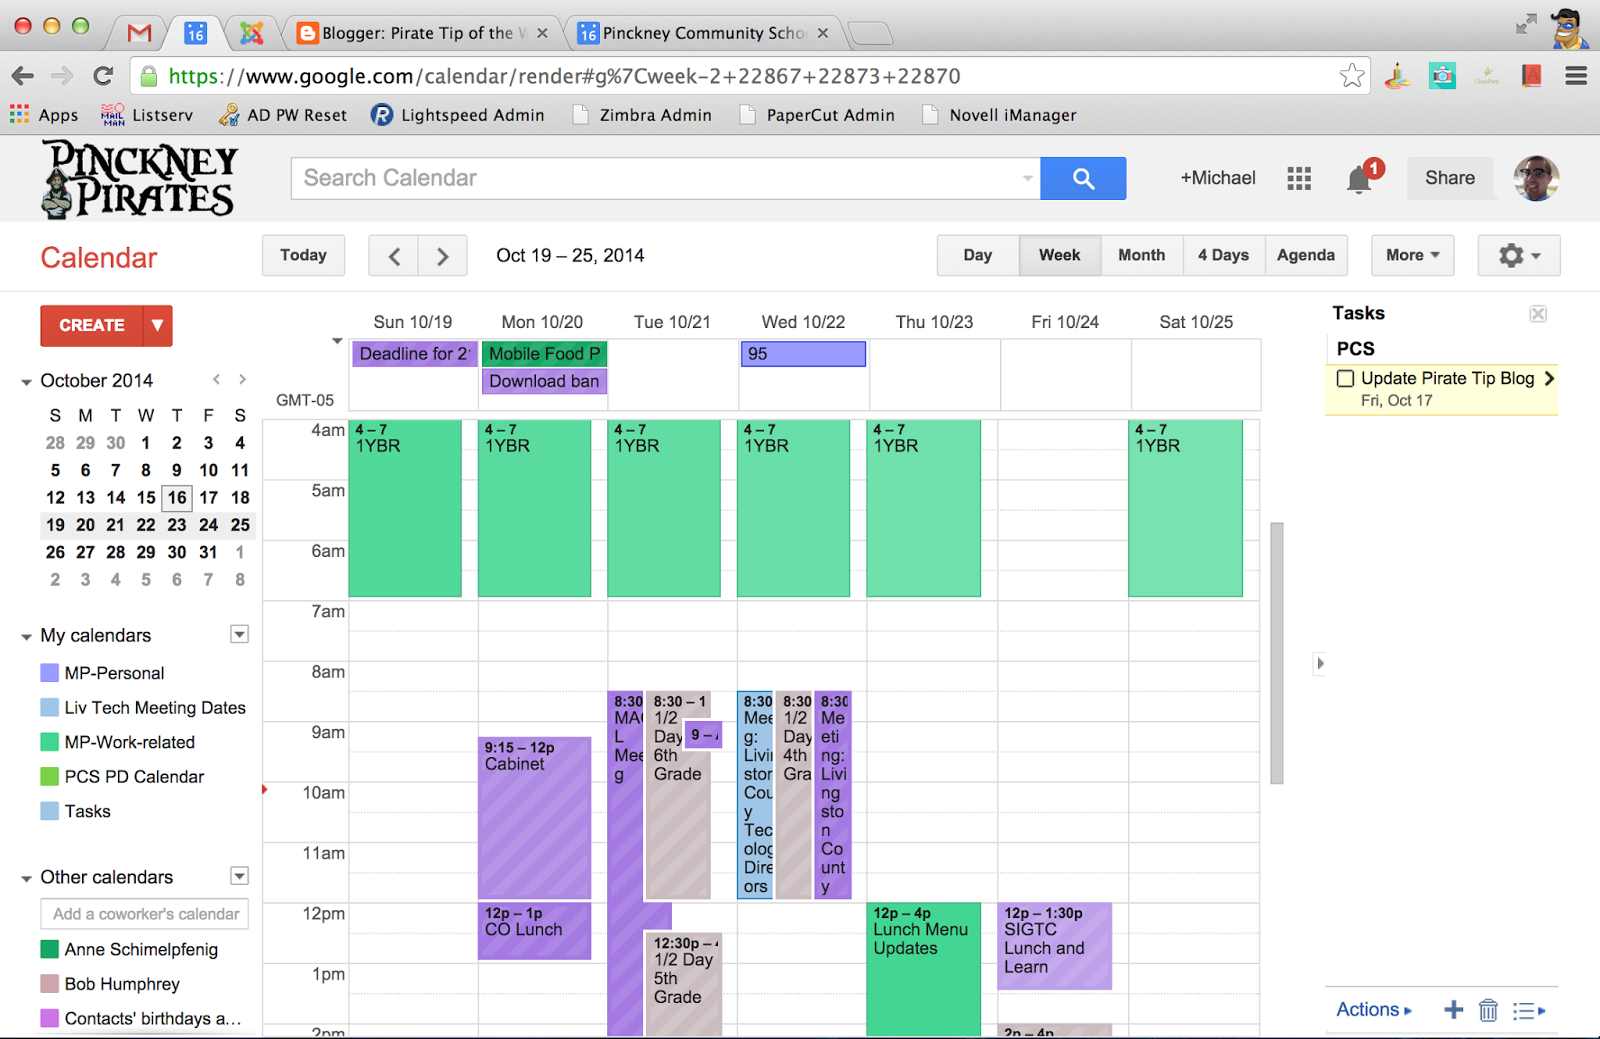The image size is (1600, 1039).
Task: Check off Update Pirate Tip Blog task
Action: (x=1346, y=378)
